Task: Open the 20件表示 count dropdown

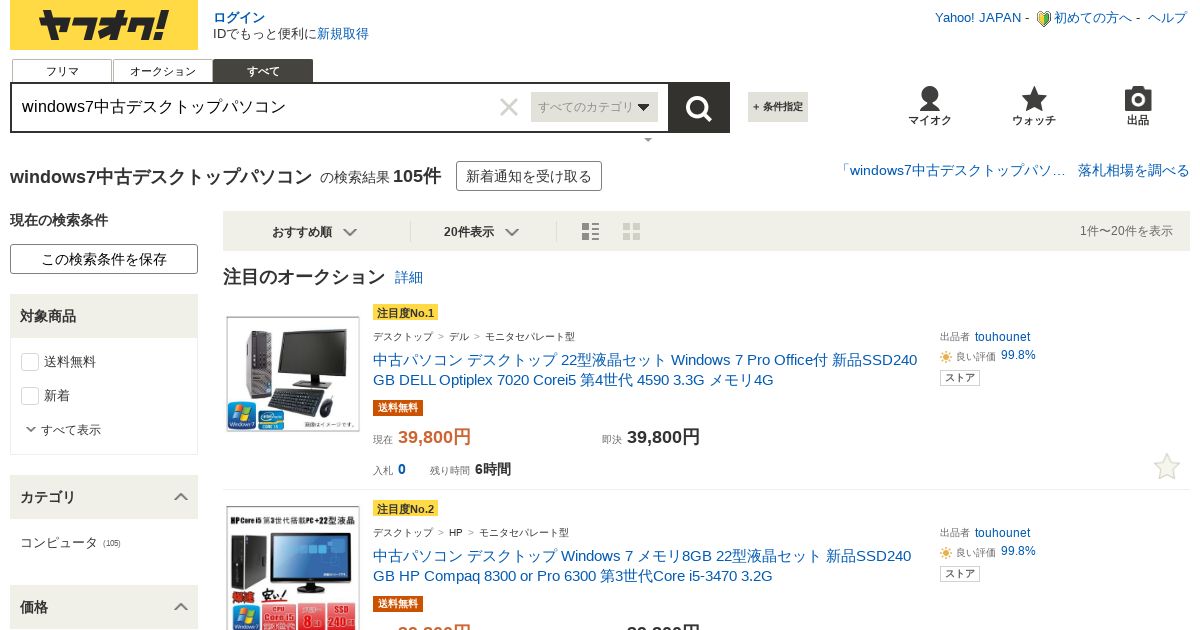Action: (481, 232)
